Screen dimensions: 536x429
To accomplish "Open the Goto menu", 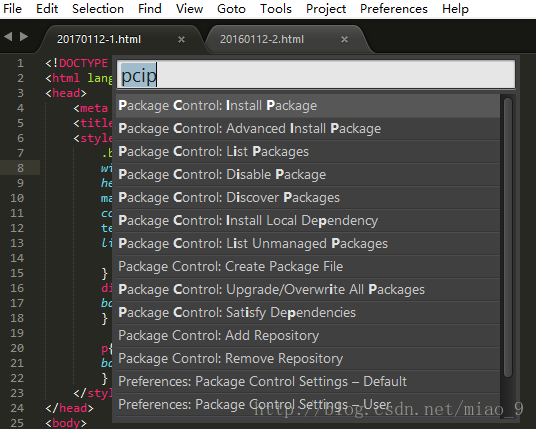I will point(231,9).
